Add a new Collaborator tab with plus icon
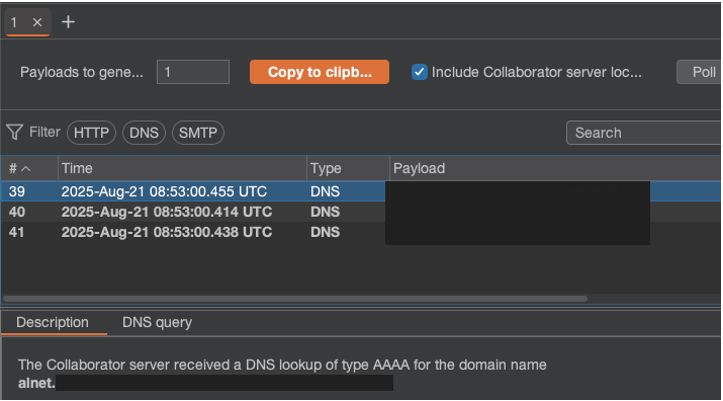The image size is (723, 401). coord(68,22)
